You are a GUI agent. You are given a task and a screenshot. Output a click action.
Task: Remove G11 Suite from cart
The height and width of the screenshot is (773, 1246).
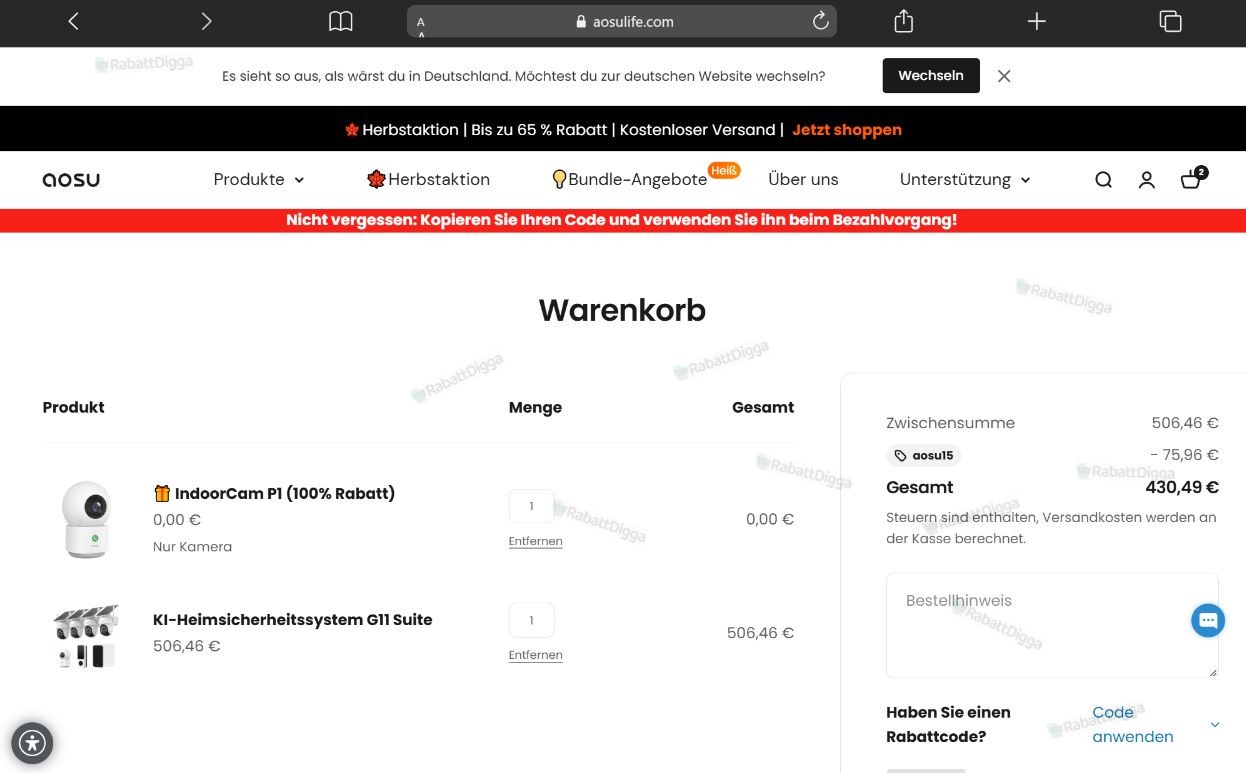(x=536, y=655)
